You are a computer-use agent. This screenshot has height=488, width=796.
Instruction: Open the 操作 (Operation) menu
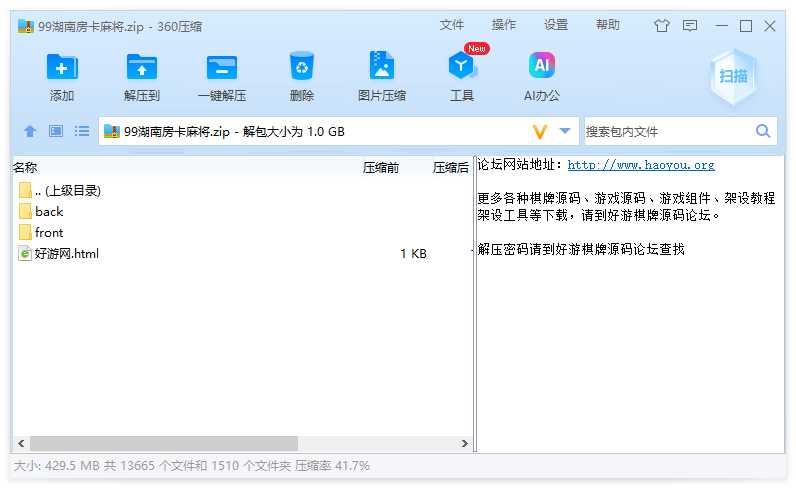click(504, 25)
